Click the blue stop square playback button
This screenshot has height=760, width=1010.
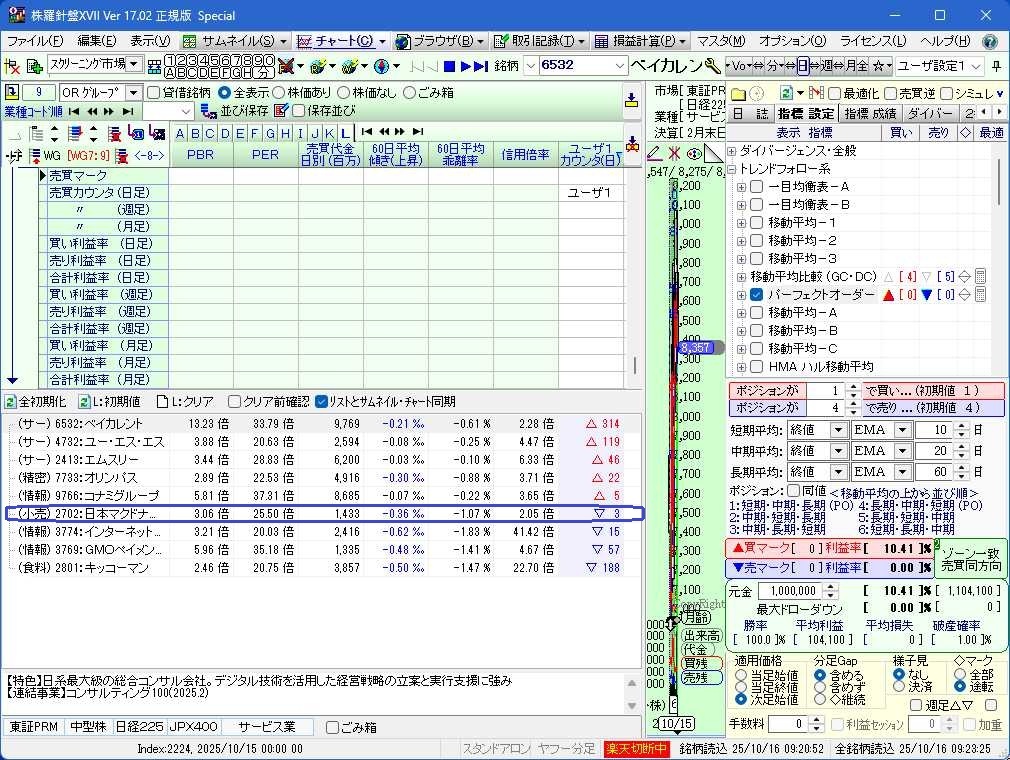click(450, 66)
